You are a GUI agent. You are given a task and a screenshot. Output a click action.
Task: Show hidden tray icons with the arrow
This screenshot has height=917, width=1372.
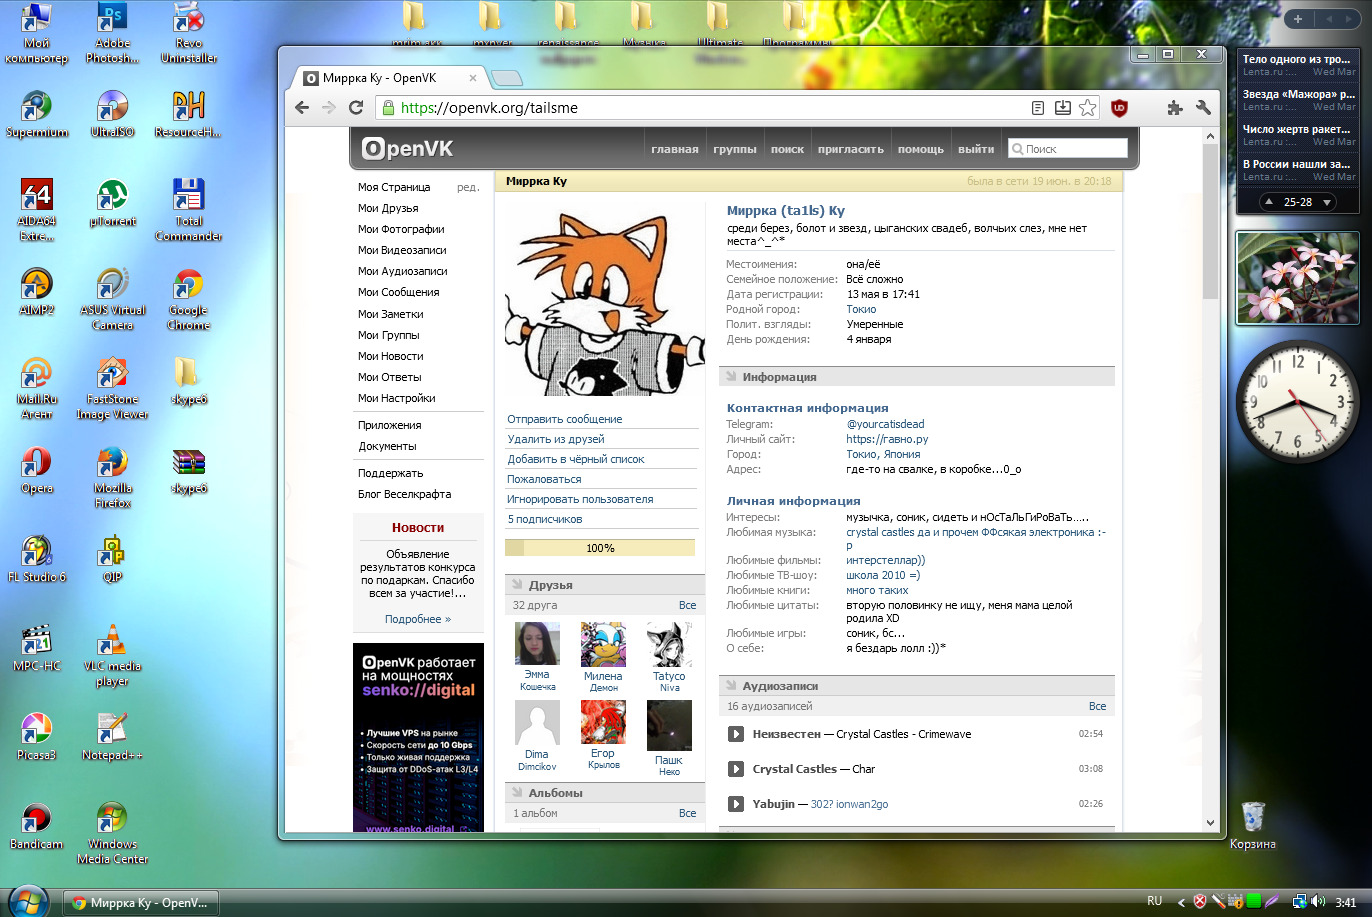point(1181,902)
